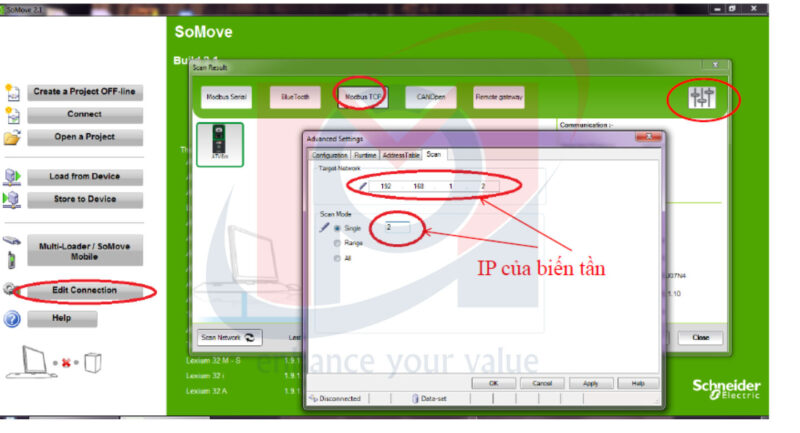Switch to the Configuration tab
Image resolution: width=800 pixels, height=433 pixels.
pos(330,155)
